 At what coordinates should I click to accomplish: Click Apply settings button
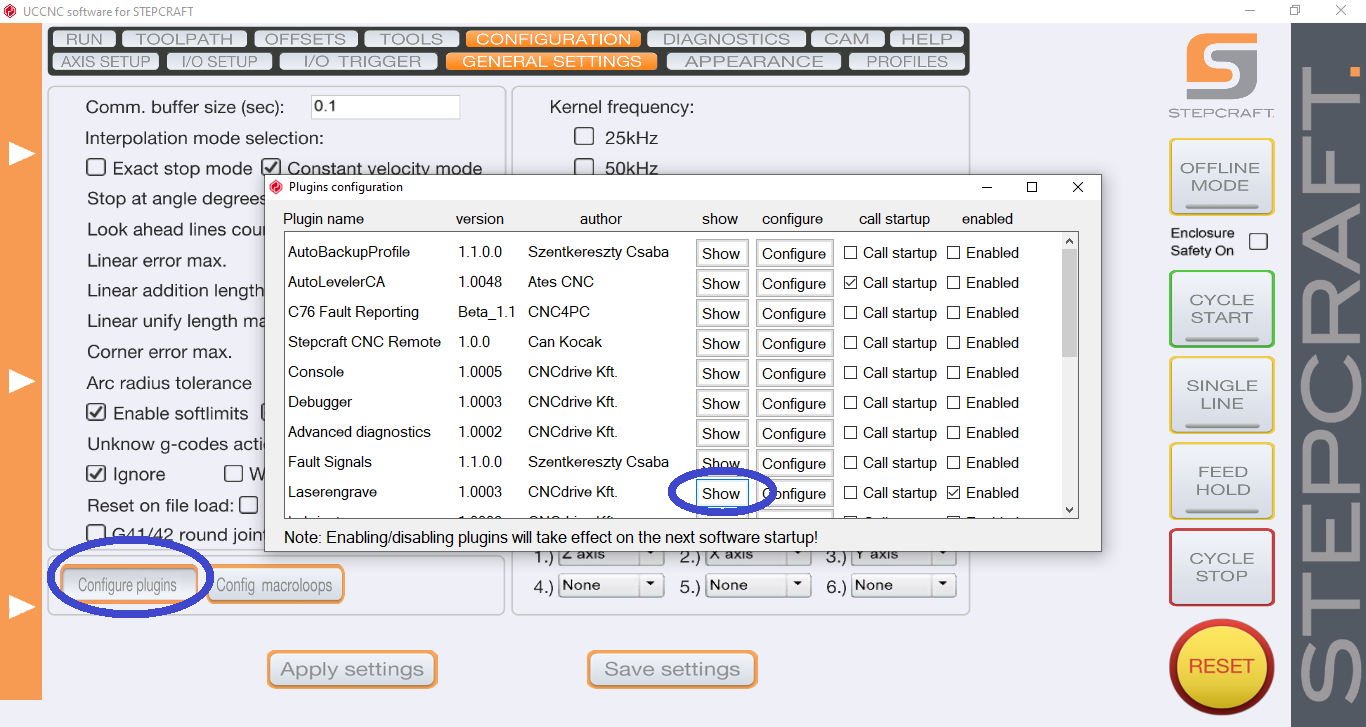(x=352, y=669)
